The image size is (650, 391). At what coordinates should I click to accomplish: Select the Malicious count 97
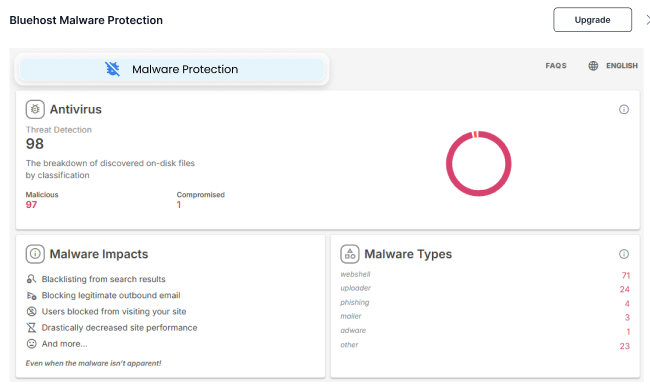coord(31,205)
